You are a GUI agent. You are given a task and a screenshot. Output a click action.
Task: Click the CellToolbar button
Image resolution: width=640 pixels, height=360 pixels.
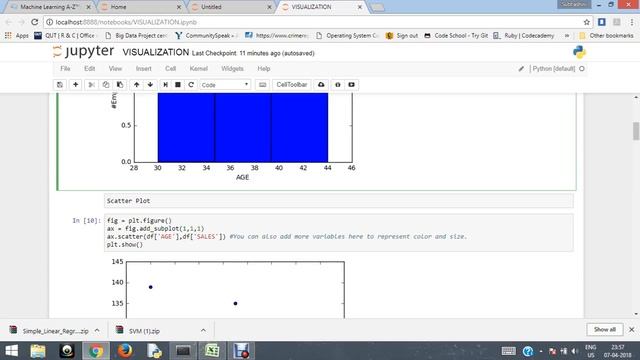[291, 84]
